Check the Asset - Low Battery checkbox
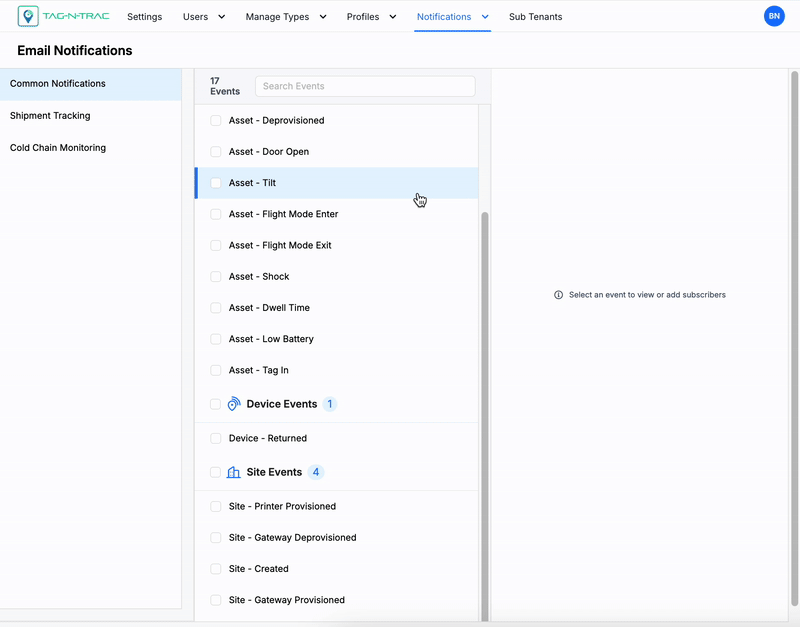This screenshot has width=800, height=627. 216,339
